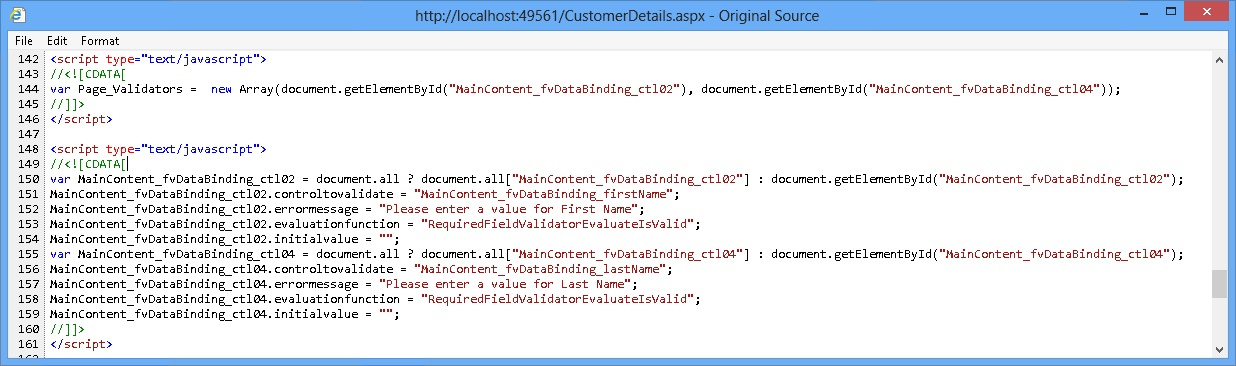This screenshot has width=1236, height=366.
Task: Click closing script tag on line 161
Action: coord(81,344)
